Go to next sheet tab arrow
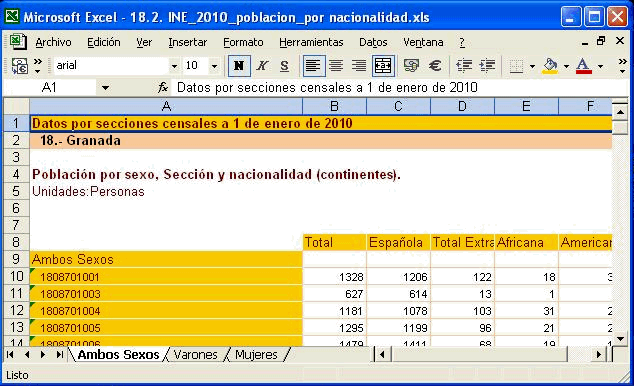 [43, 354]
